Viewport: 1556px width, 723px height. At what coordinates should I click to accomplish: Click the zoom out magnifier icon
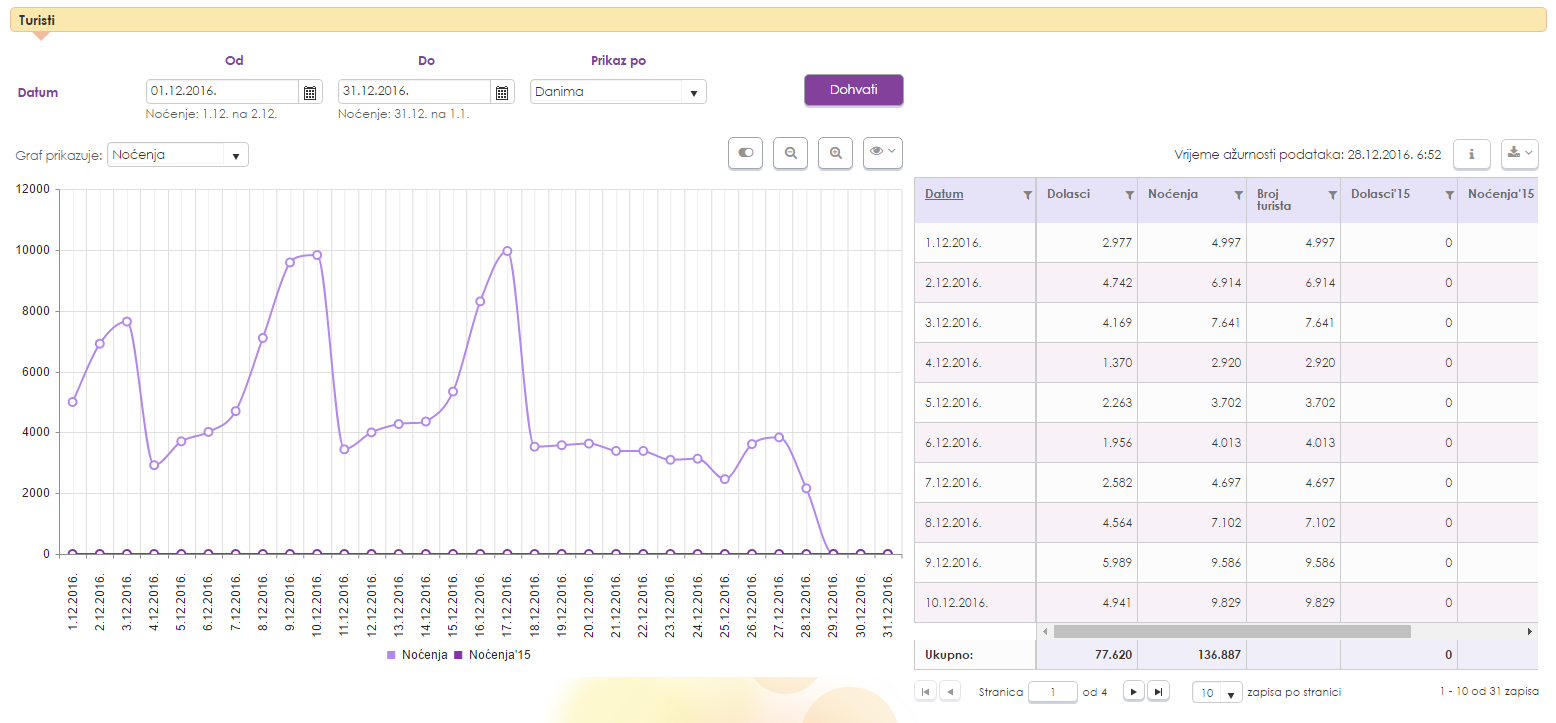point(790,153)
